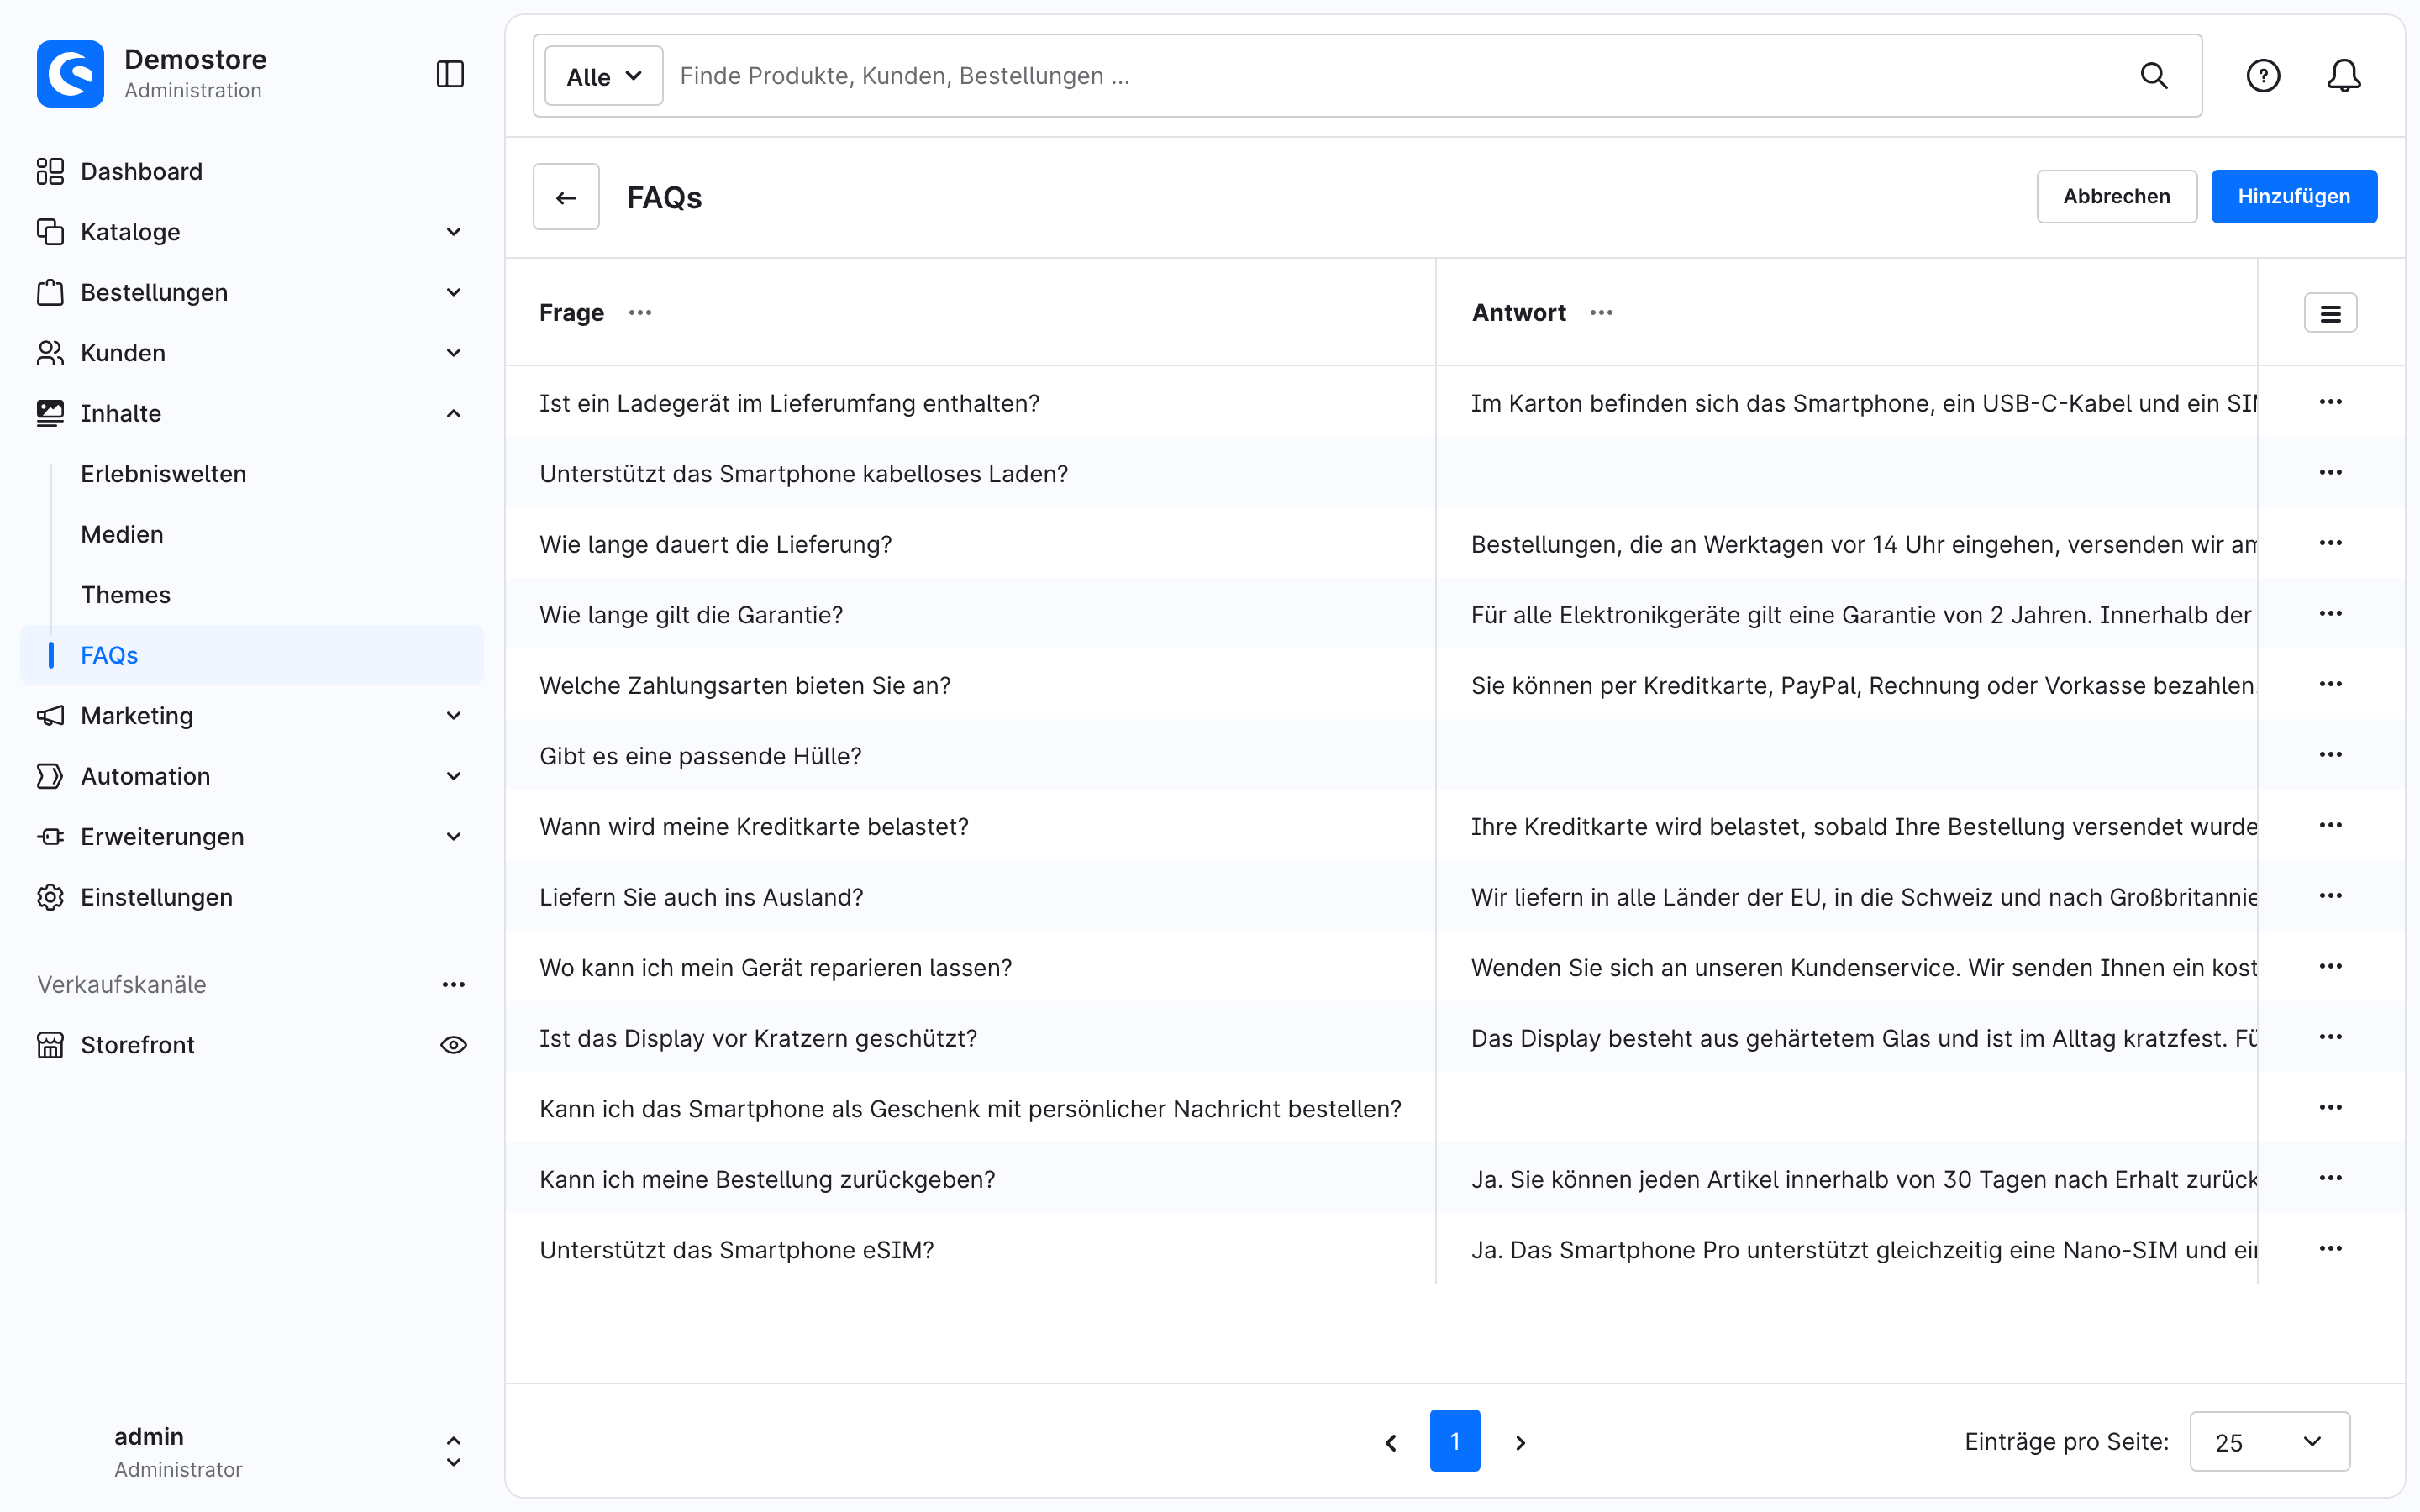Click the search magnifier icon
Screen dimensions: 2420x1512
2153,76
